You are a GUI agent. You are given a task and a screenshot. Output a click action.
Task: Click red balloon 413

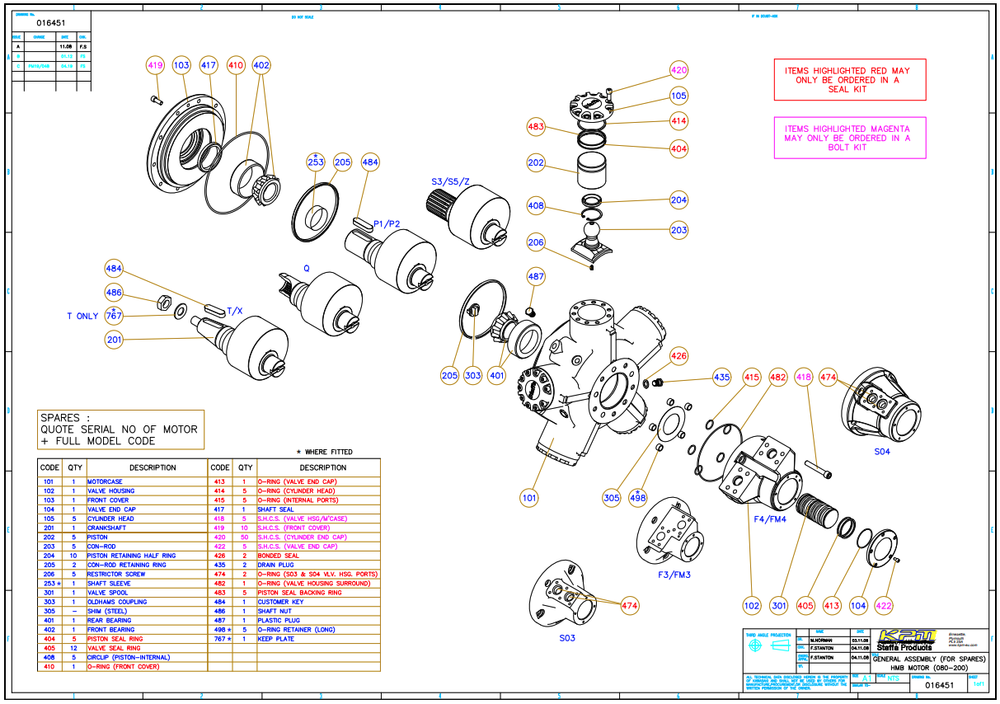832,605
